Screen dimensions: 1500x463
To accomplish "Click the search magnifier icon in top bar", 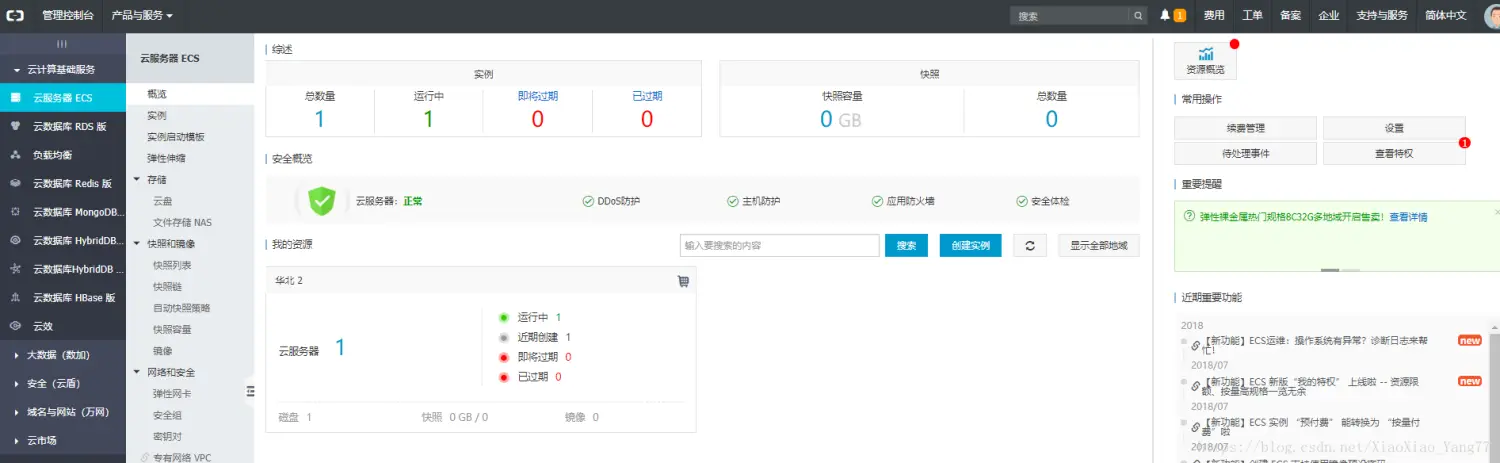I will [x=1138, y=16].
